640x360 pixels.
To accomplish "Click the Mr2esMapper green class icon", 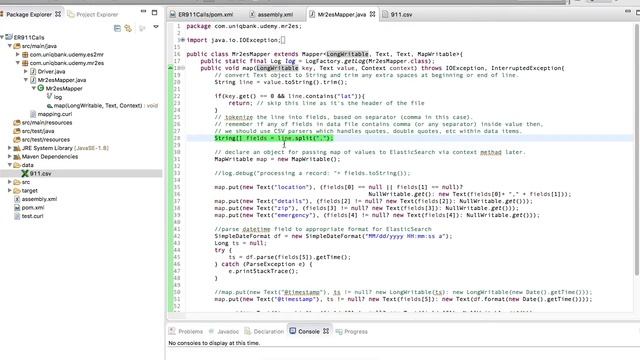I will (41, 88).
